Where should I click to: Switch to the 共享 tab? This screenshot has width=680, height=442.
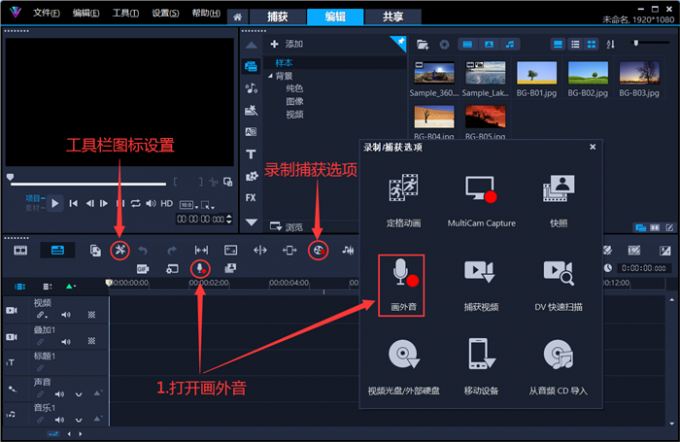point(379,17)
